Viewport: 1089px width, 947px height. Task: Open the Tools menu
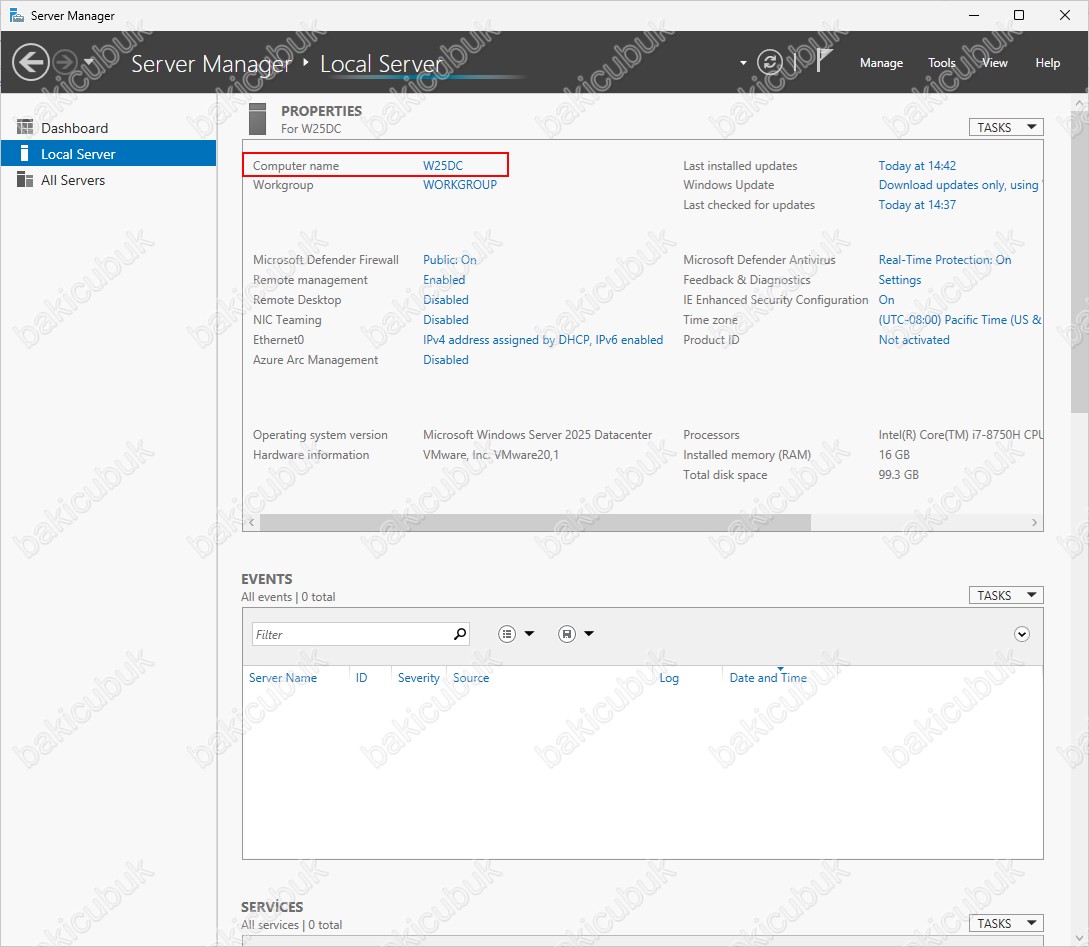click(942, 62)
